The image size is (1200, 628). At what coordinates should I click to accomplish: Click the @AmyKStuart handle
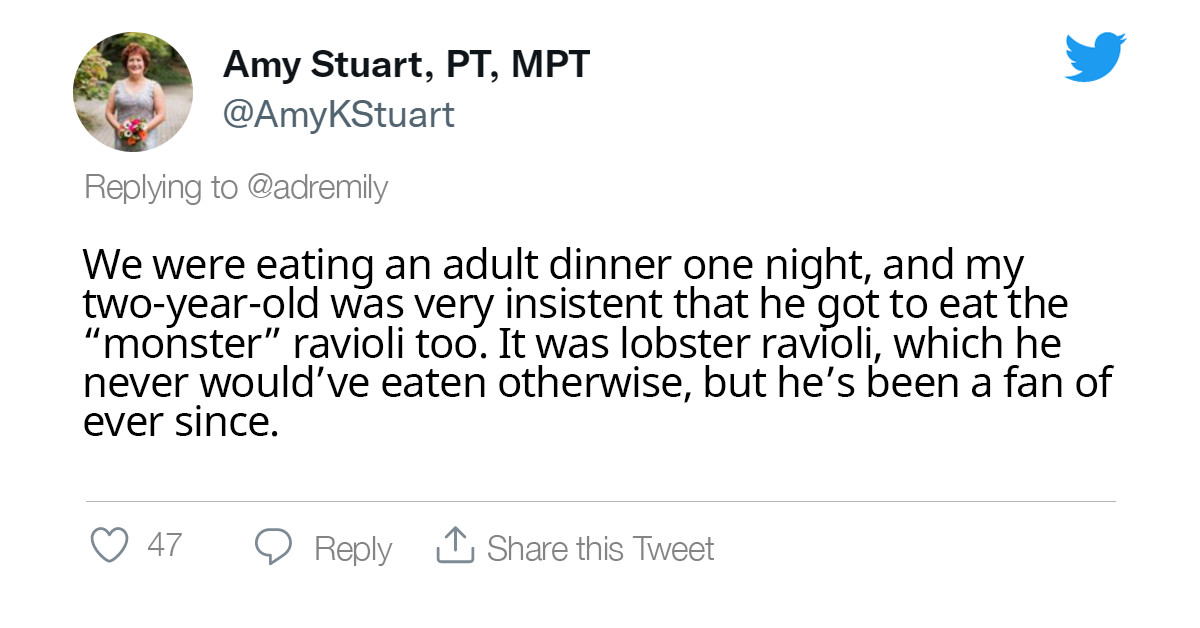[x=339, y=114]
